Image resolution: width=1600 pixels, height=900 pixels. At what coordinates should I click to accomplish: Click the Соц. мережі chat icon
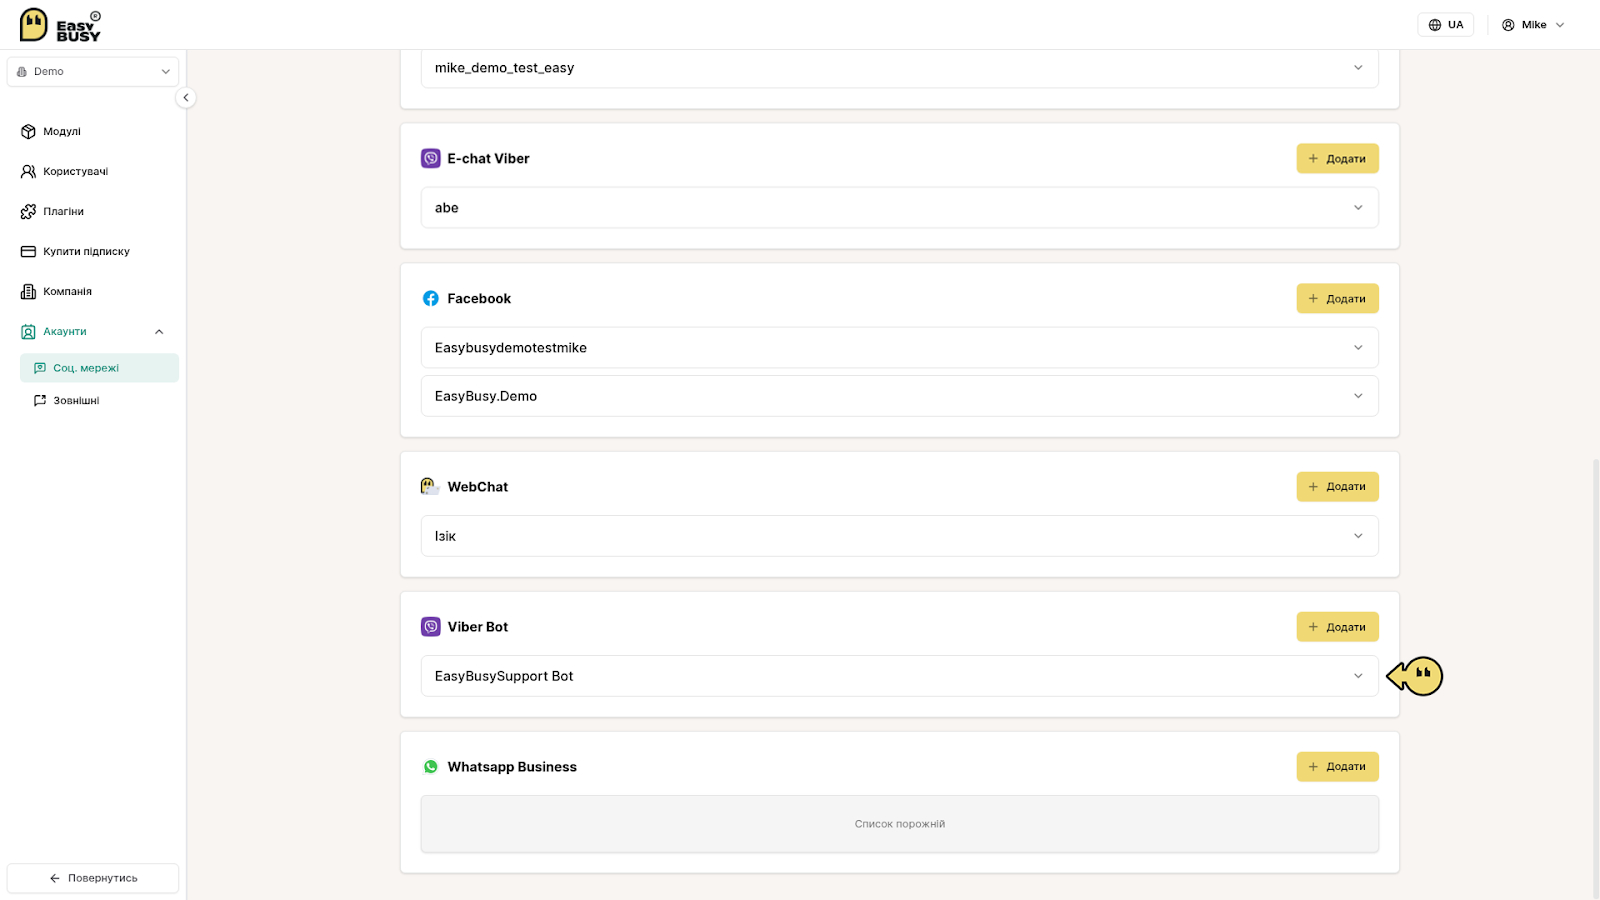click(40, 368)
